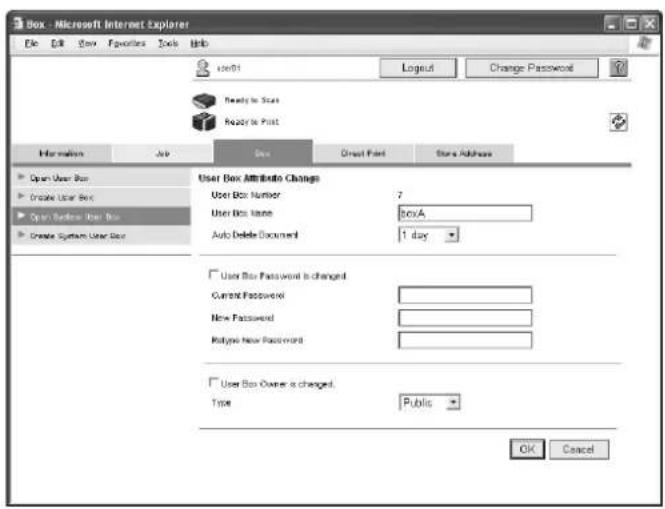Click the Cancel button
This screenshot has height=509, width=665.
click(579, 449)
